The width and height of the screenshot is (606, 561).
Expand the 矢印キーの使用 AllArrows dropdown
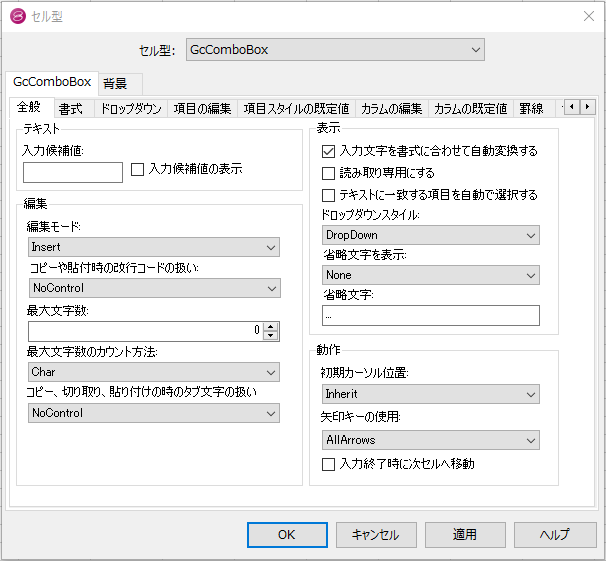pos(431,440)
